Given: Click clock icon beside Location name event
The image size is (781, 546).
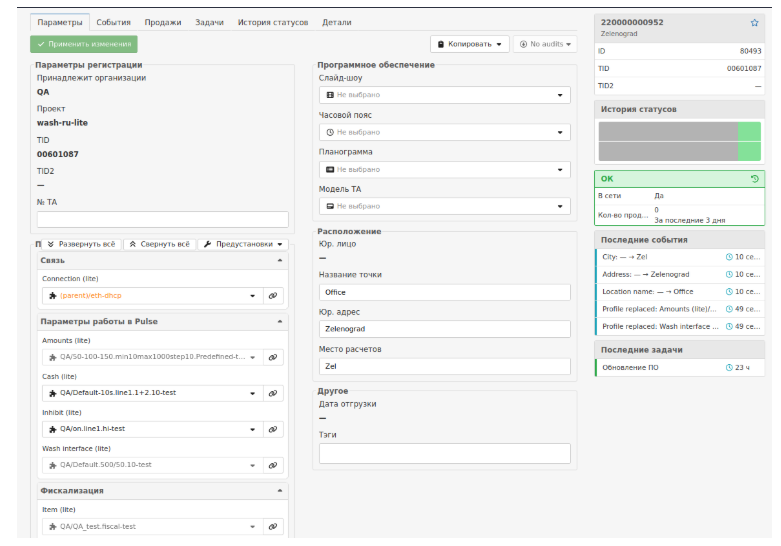Looking at the screenshot, I should (x=729, y=291).
